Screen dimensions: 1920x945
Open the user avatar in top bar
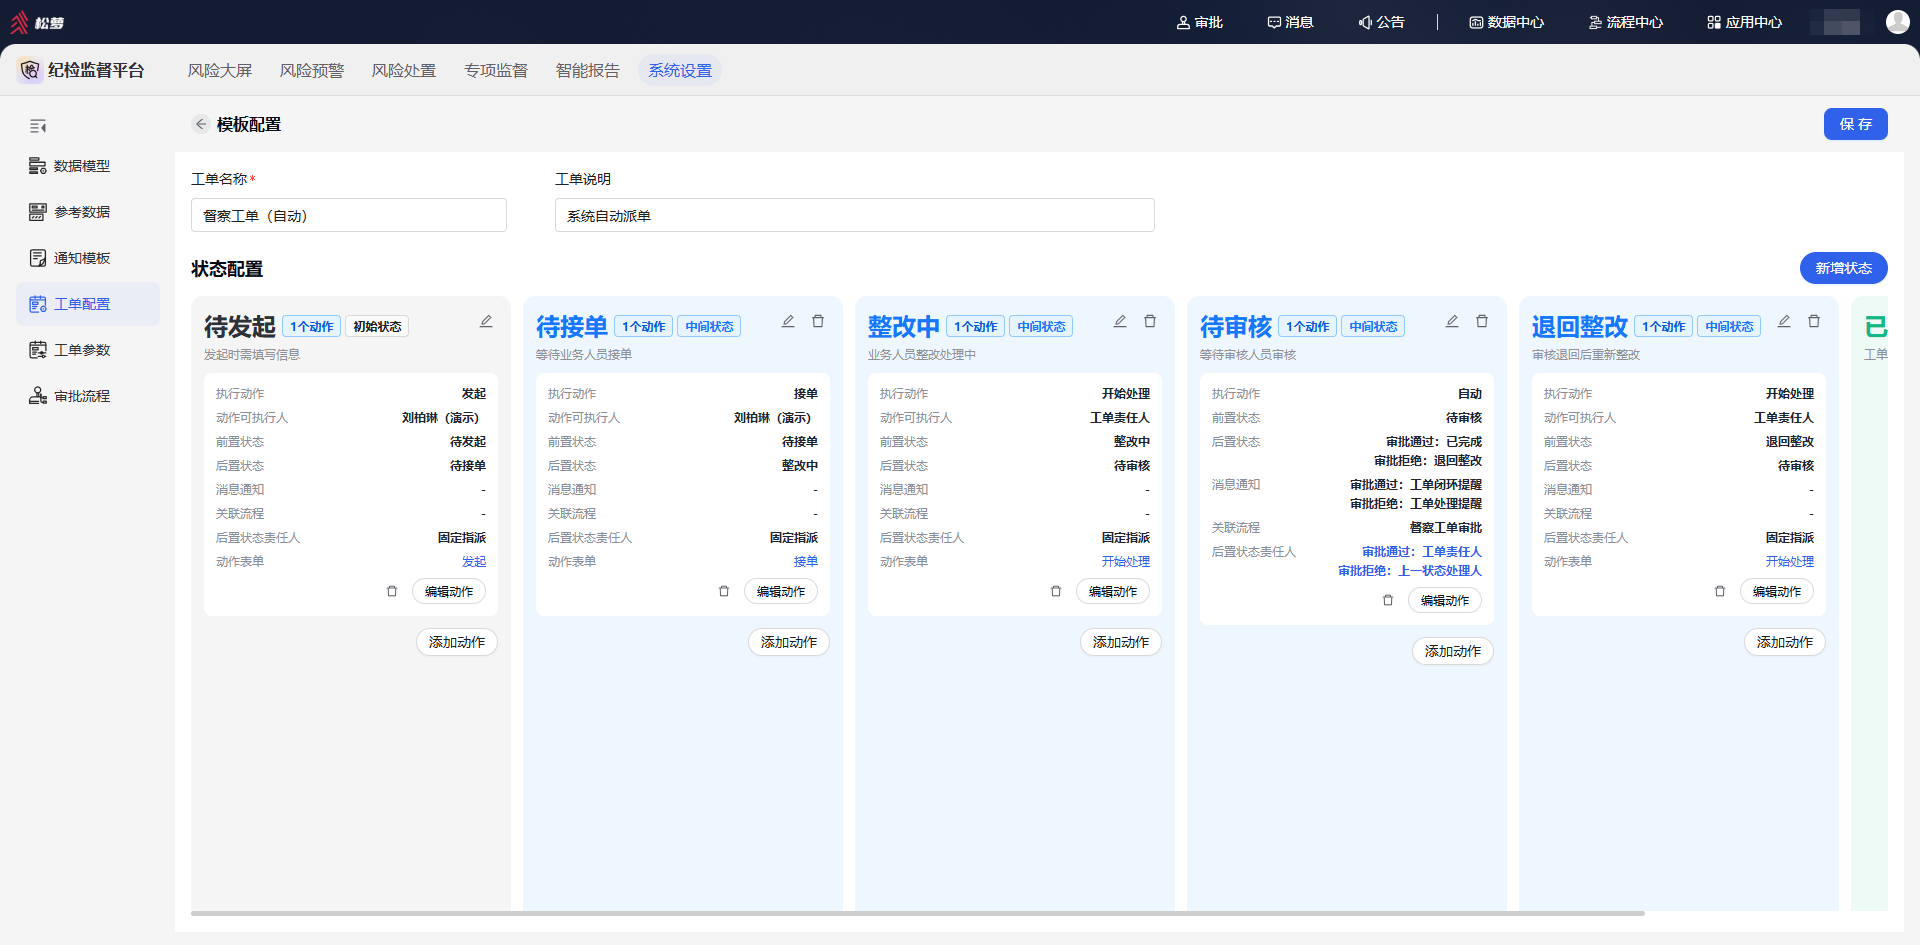click(1897, 22)
